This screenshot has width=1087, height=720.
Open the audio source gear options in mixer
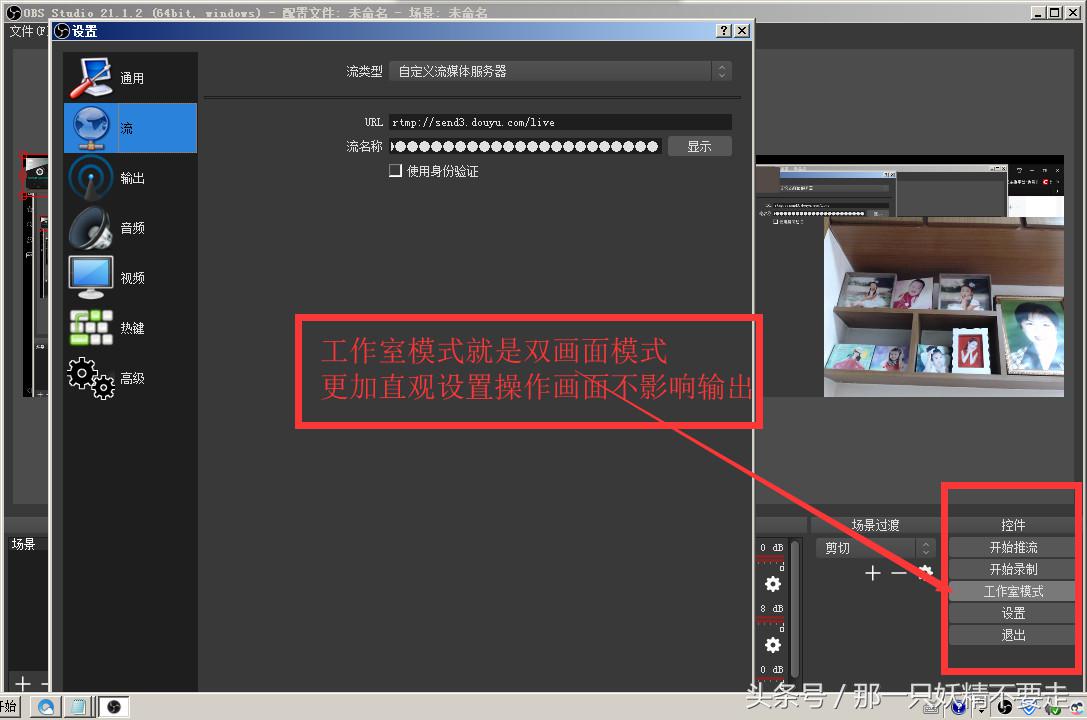click(x=771, y=584)
